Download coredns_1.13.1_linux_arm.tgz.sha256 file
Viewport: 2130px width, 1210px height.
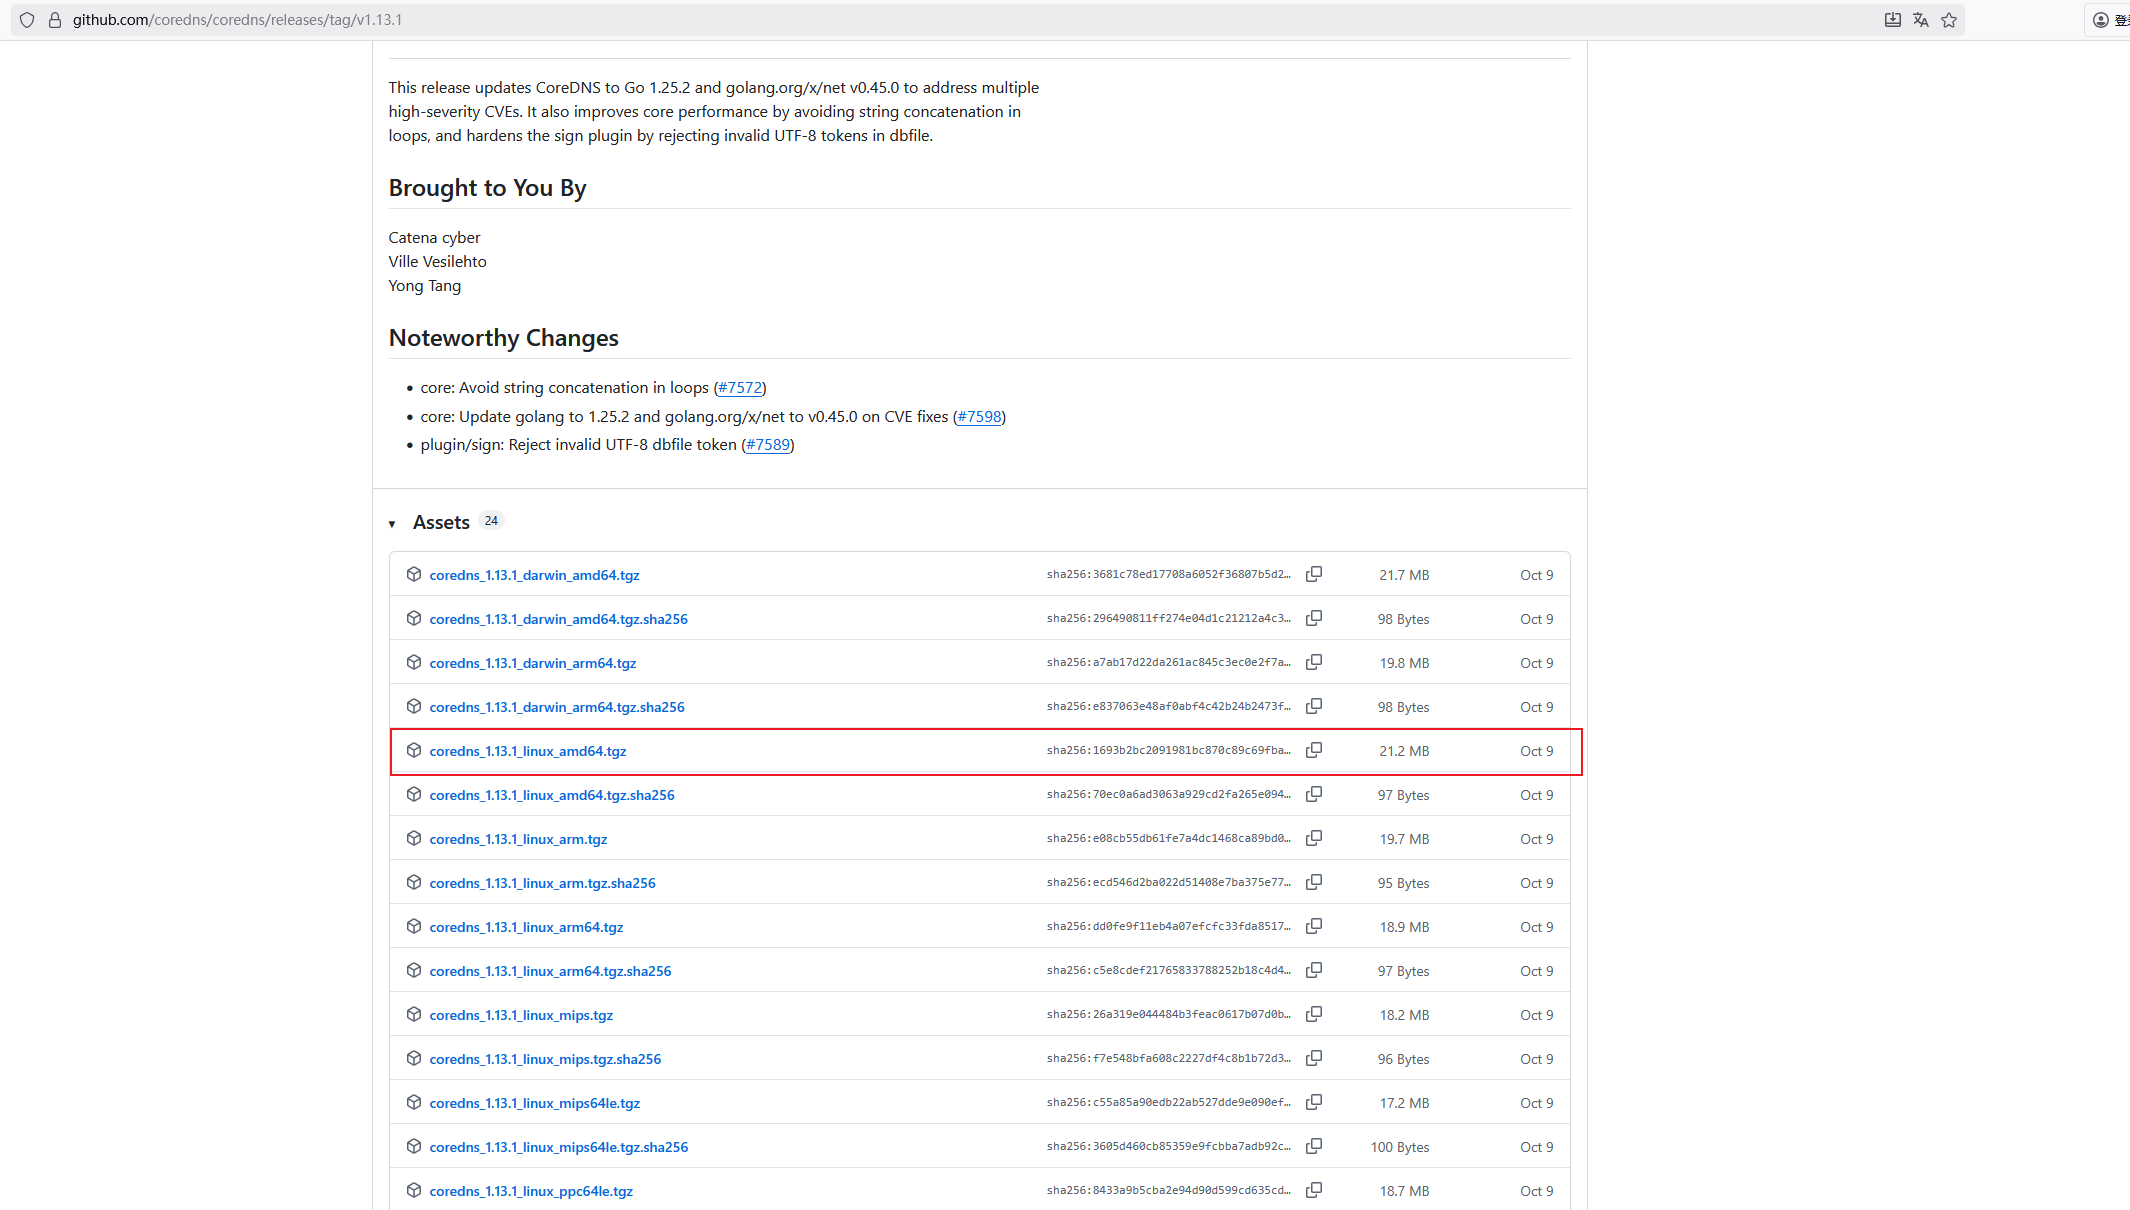point(542,883)
